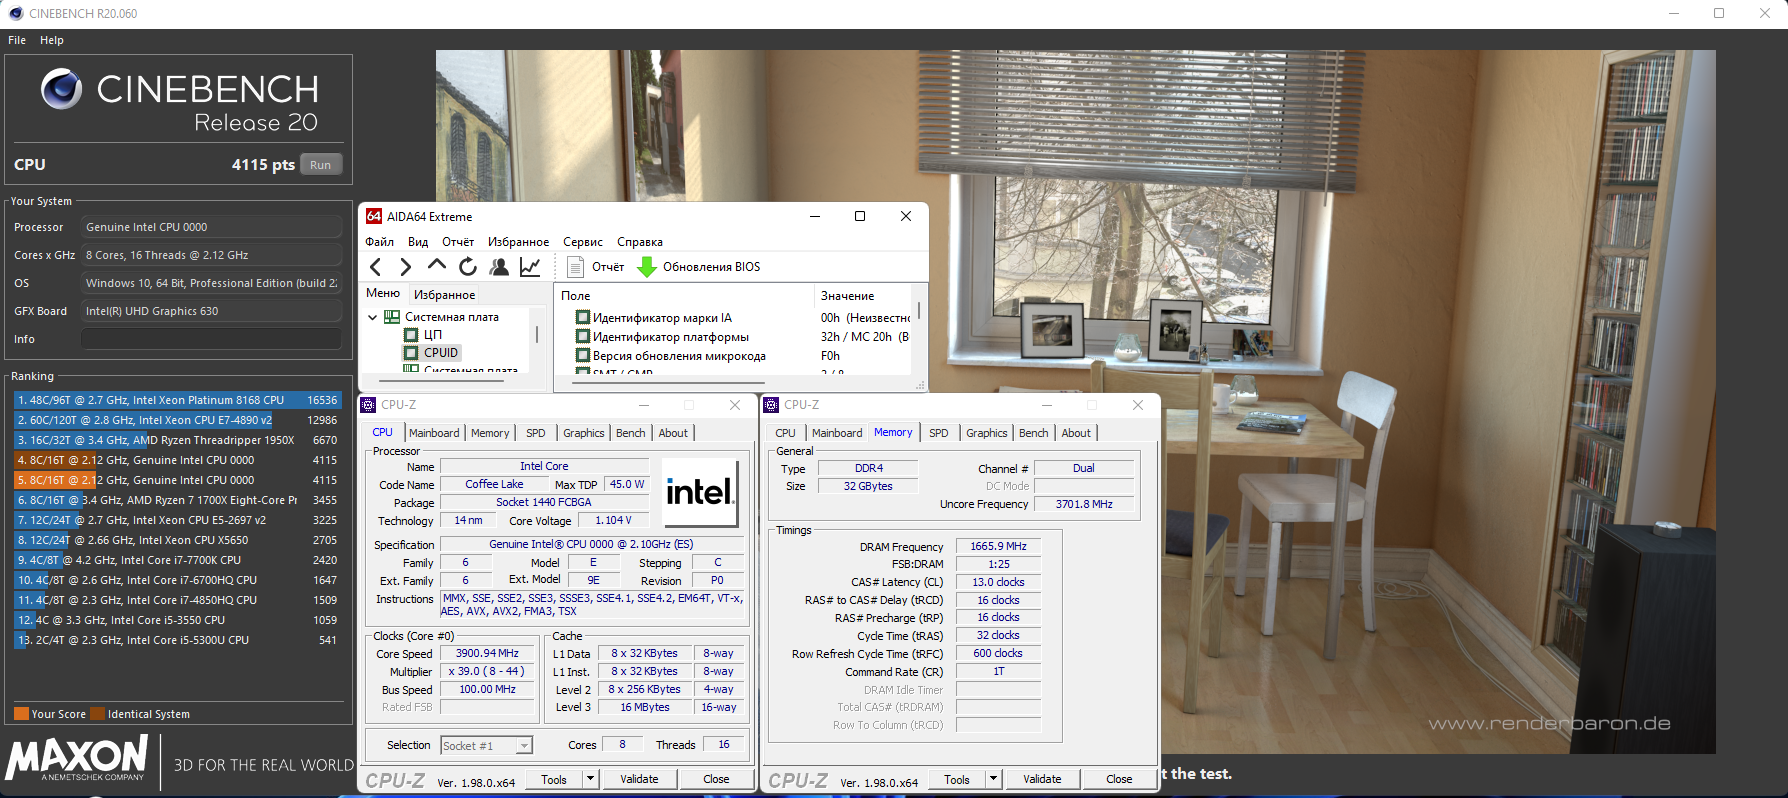Screen dimensions: 1788x798
Task: Switch to Bench tab in left CPU-Z window
Action: click(x=630, y=433)
